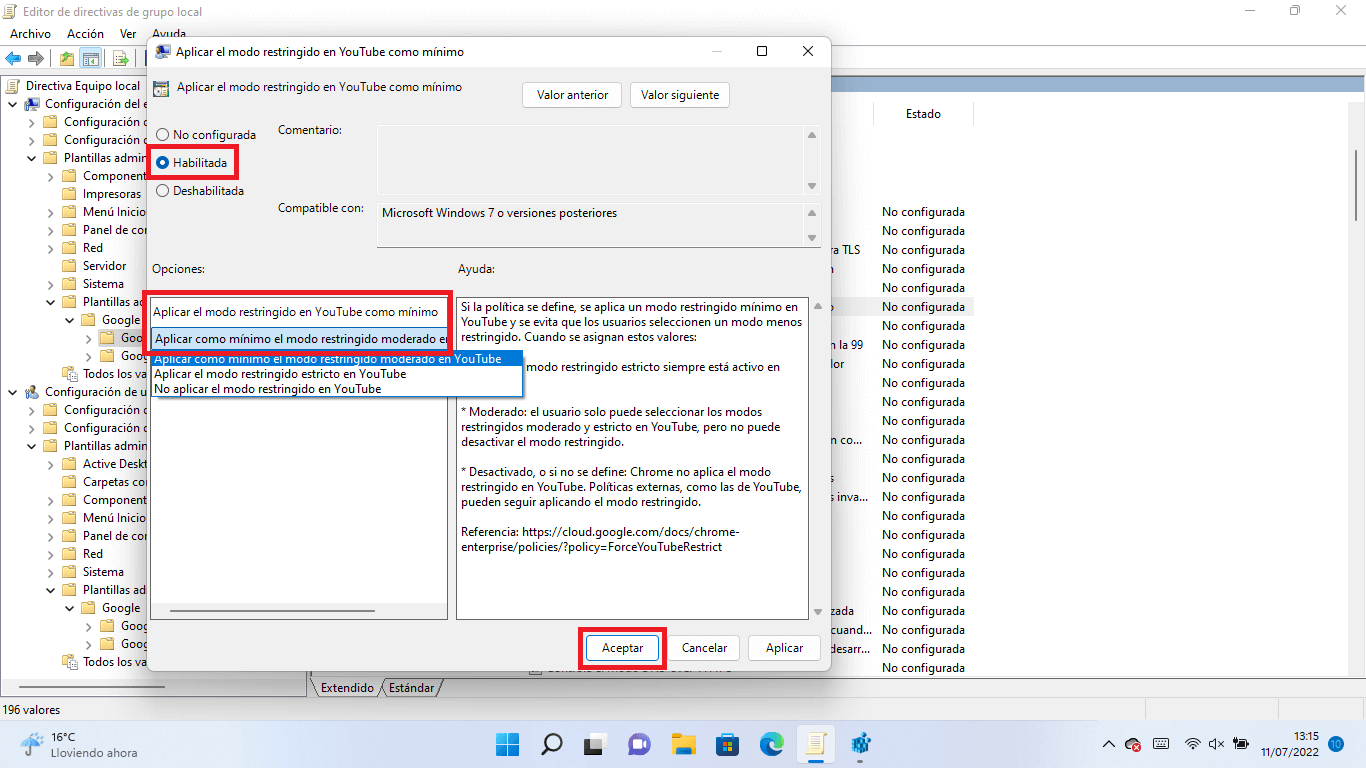Image resolution: width=1366 pixels, height=768 pixels.
Task: Open the Ver menu
Action: [128, 34]
